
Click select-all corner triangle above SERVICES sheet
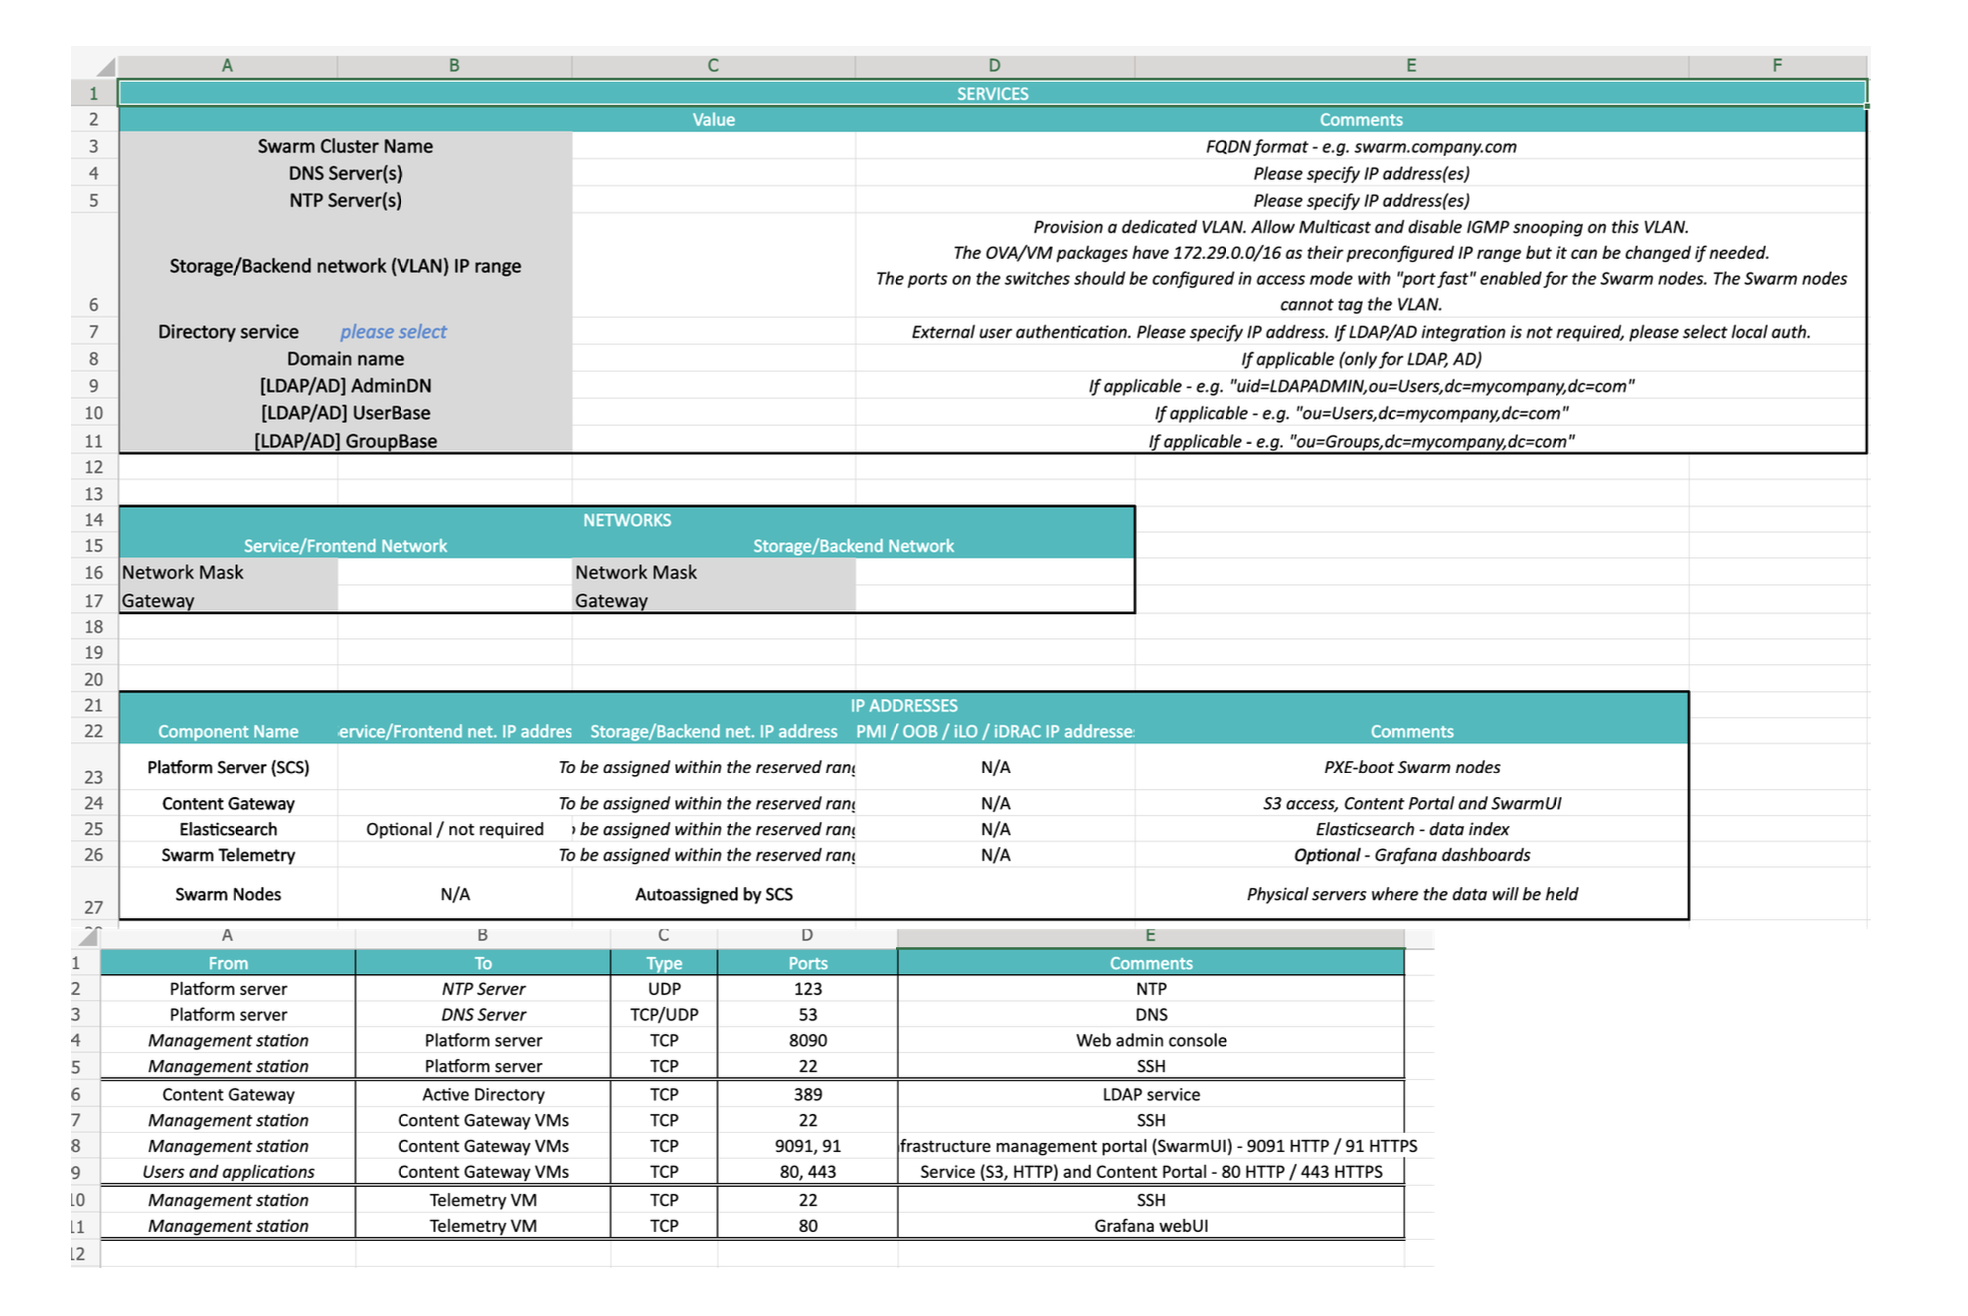[x=106, y=67]
